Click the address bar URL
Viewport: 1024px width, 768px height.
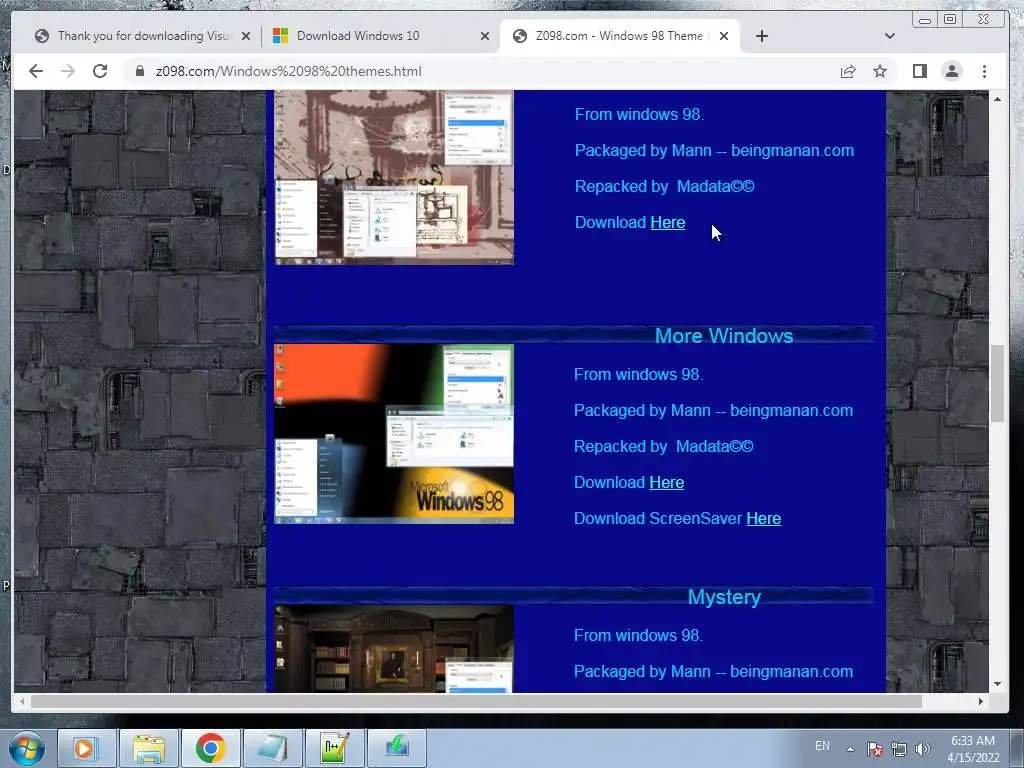(x=289, y=71)
